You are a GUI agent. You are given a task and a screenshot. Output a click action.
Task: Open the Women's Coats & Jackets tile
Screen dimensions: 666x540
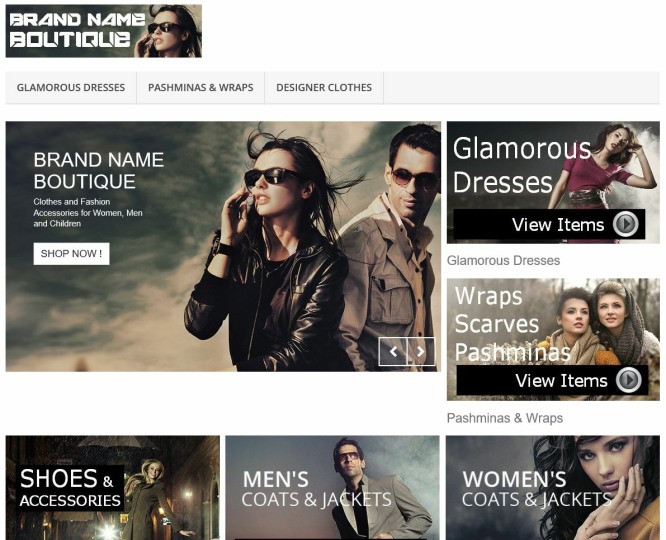553,488
